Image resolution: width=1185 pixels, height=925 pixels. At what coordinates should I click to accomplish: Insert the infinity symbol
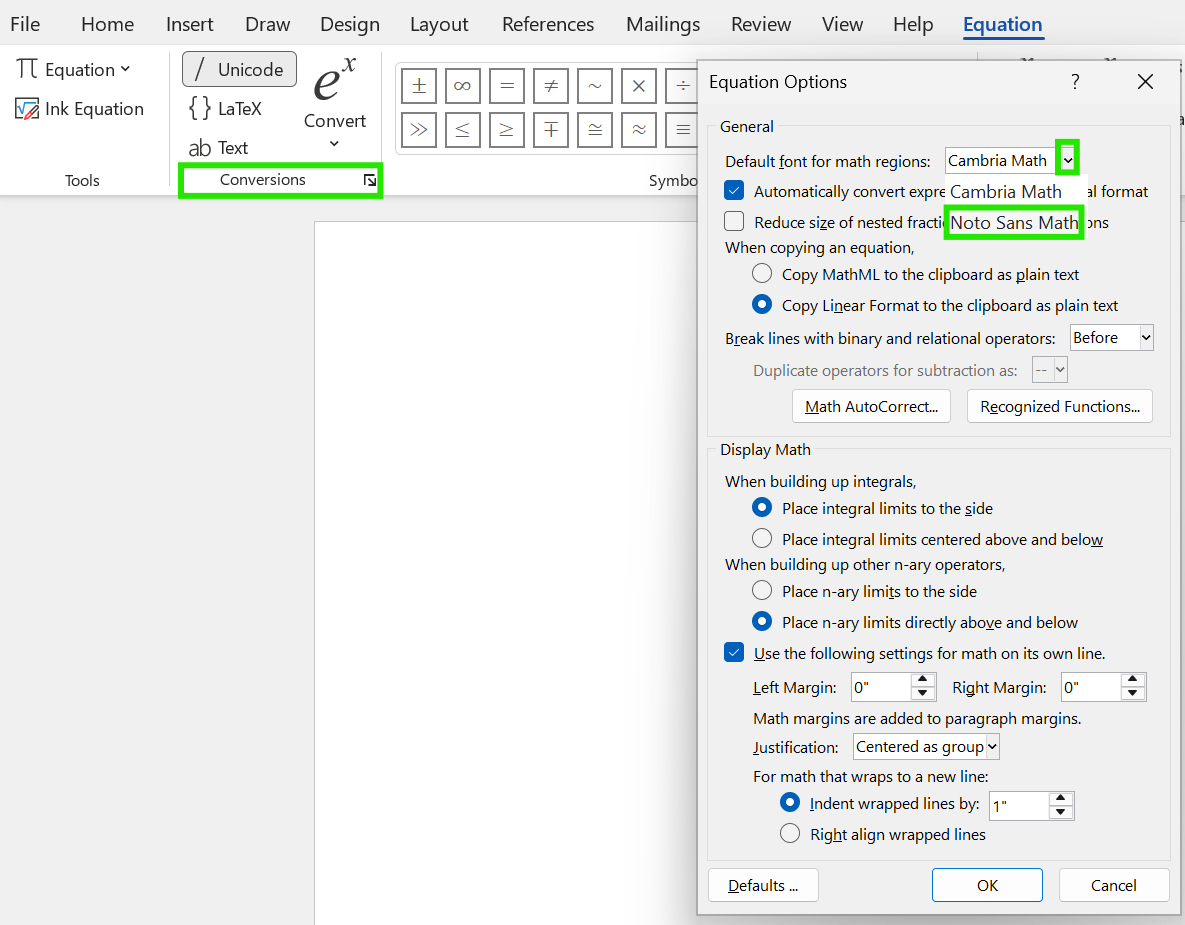(462, 85)
